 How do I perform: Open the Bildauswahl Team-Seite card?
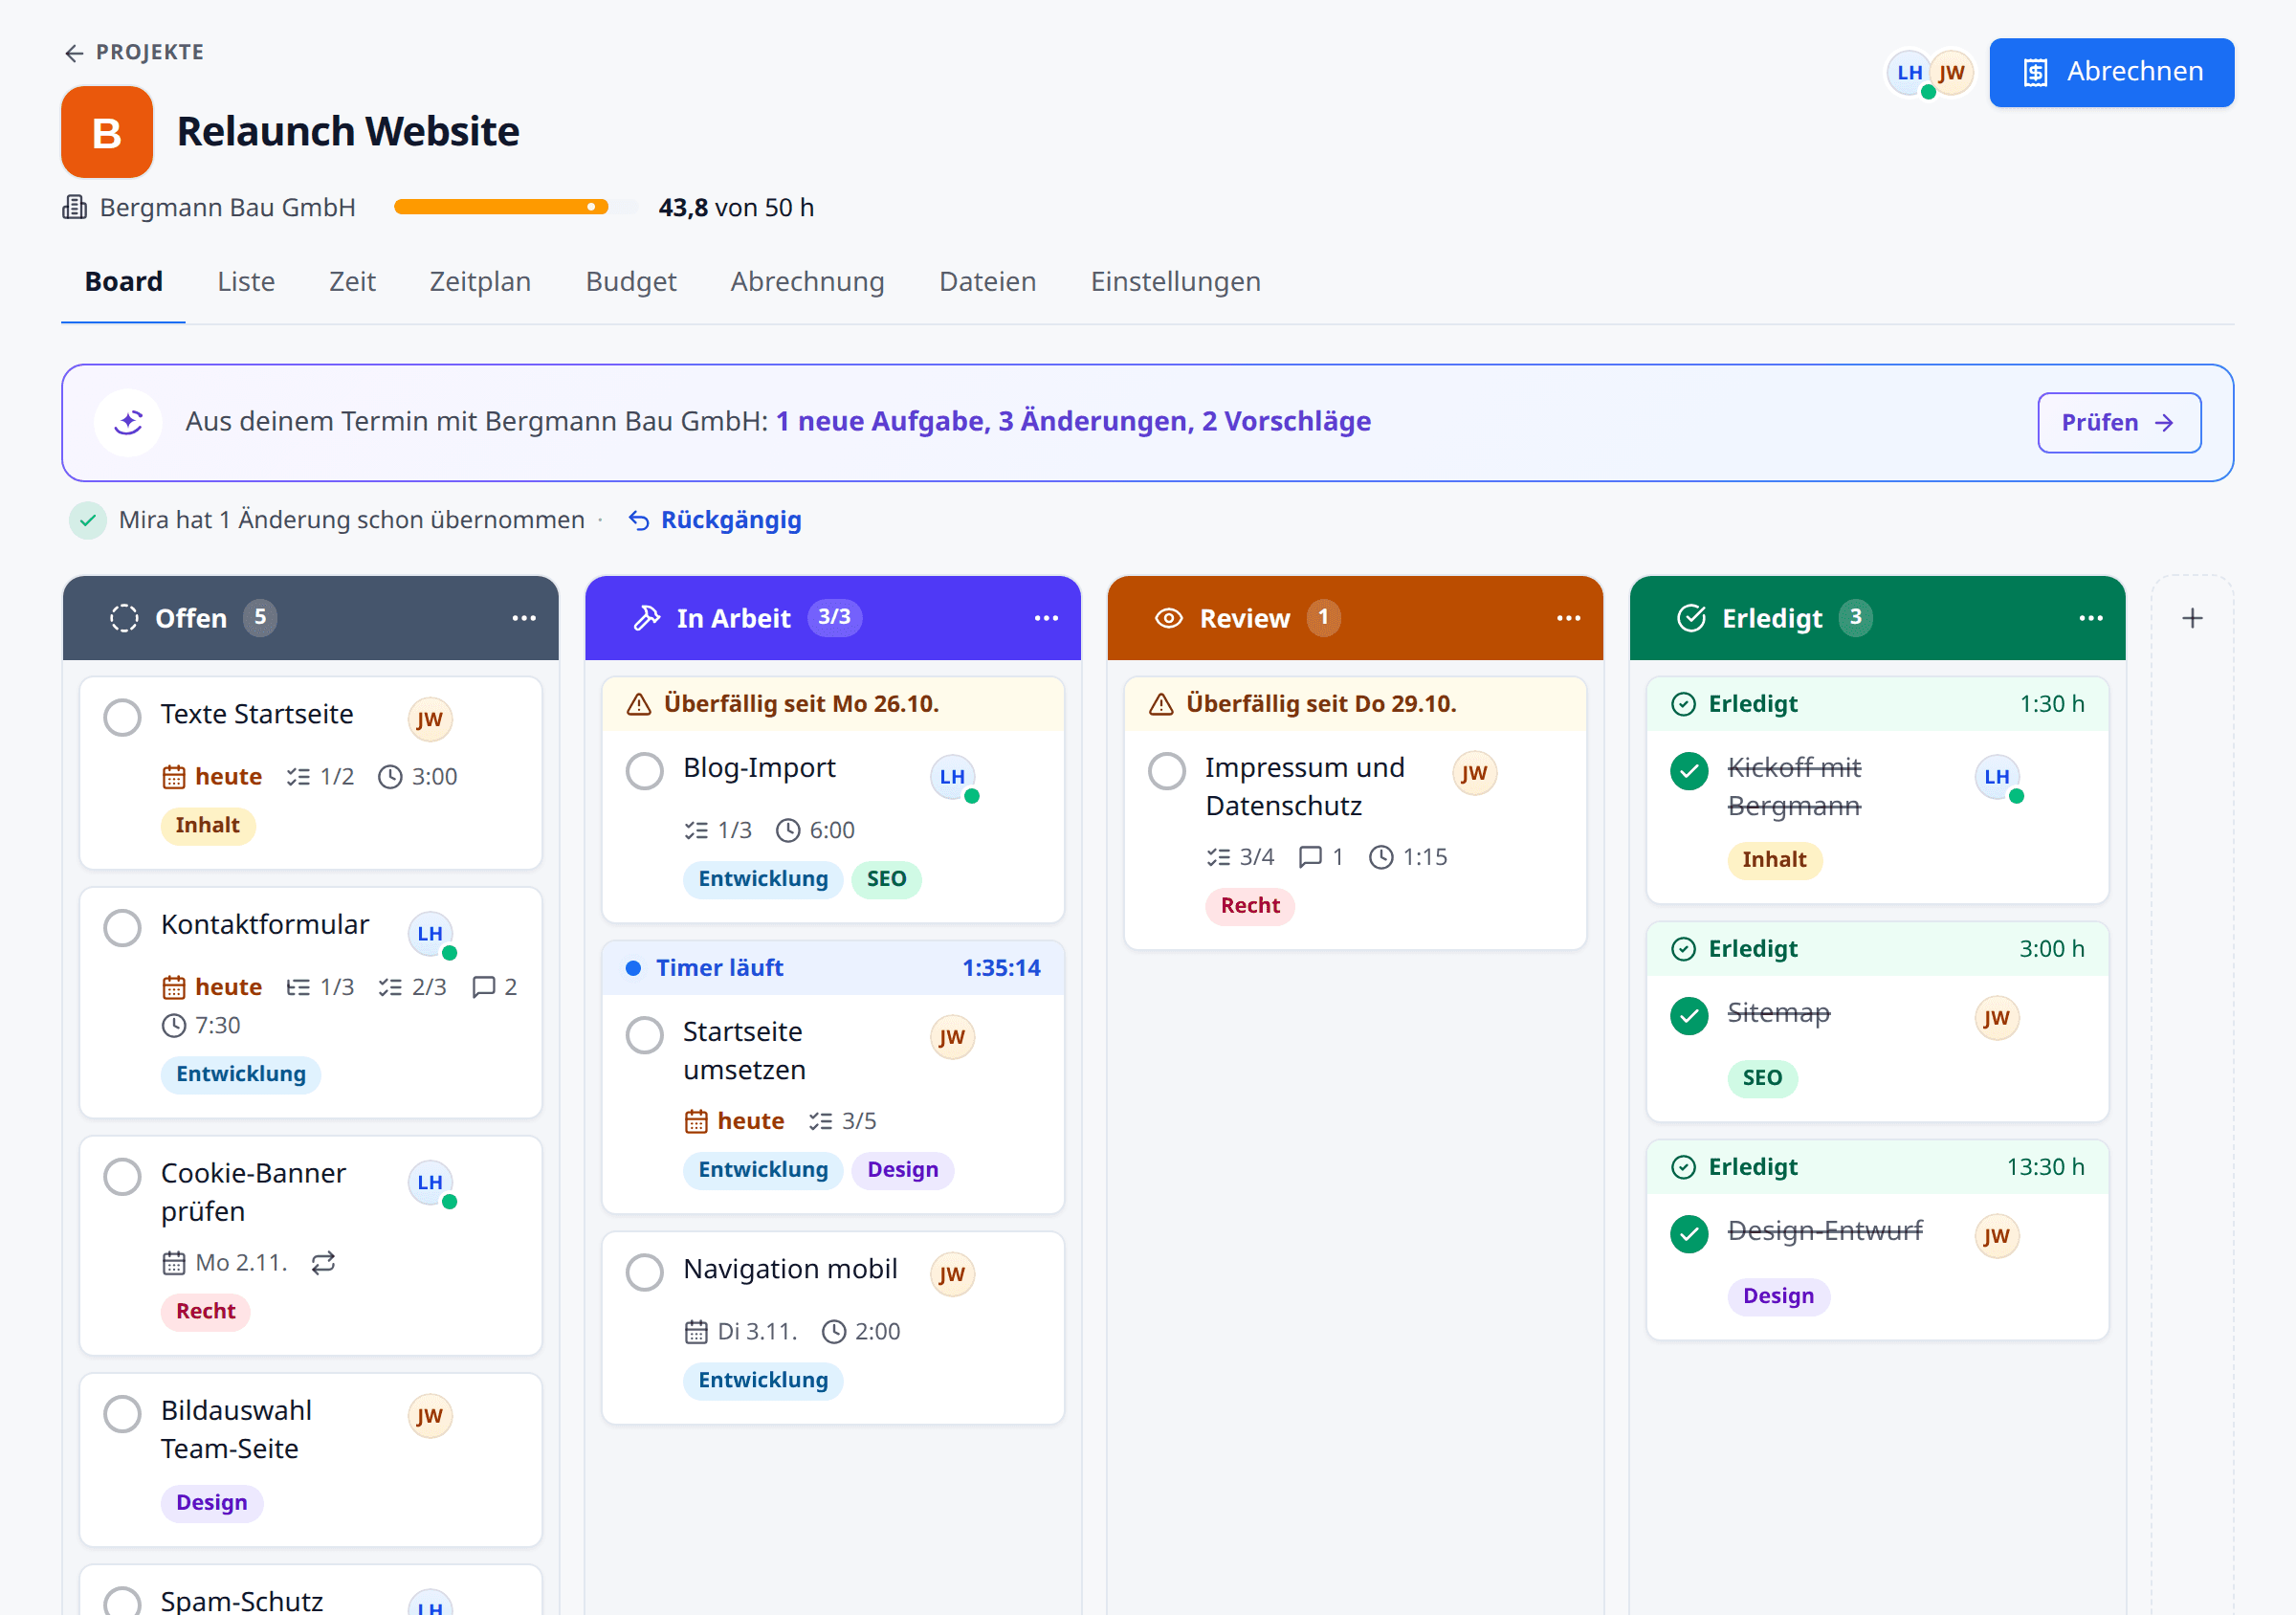pos(310,1460)
